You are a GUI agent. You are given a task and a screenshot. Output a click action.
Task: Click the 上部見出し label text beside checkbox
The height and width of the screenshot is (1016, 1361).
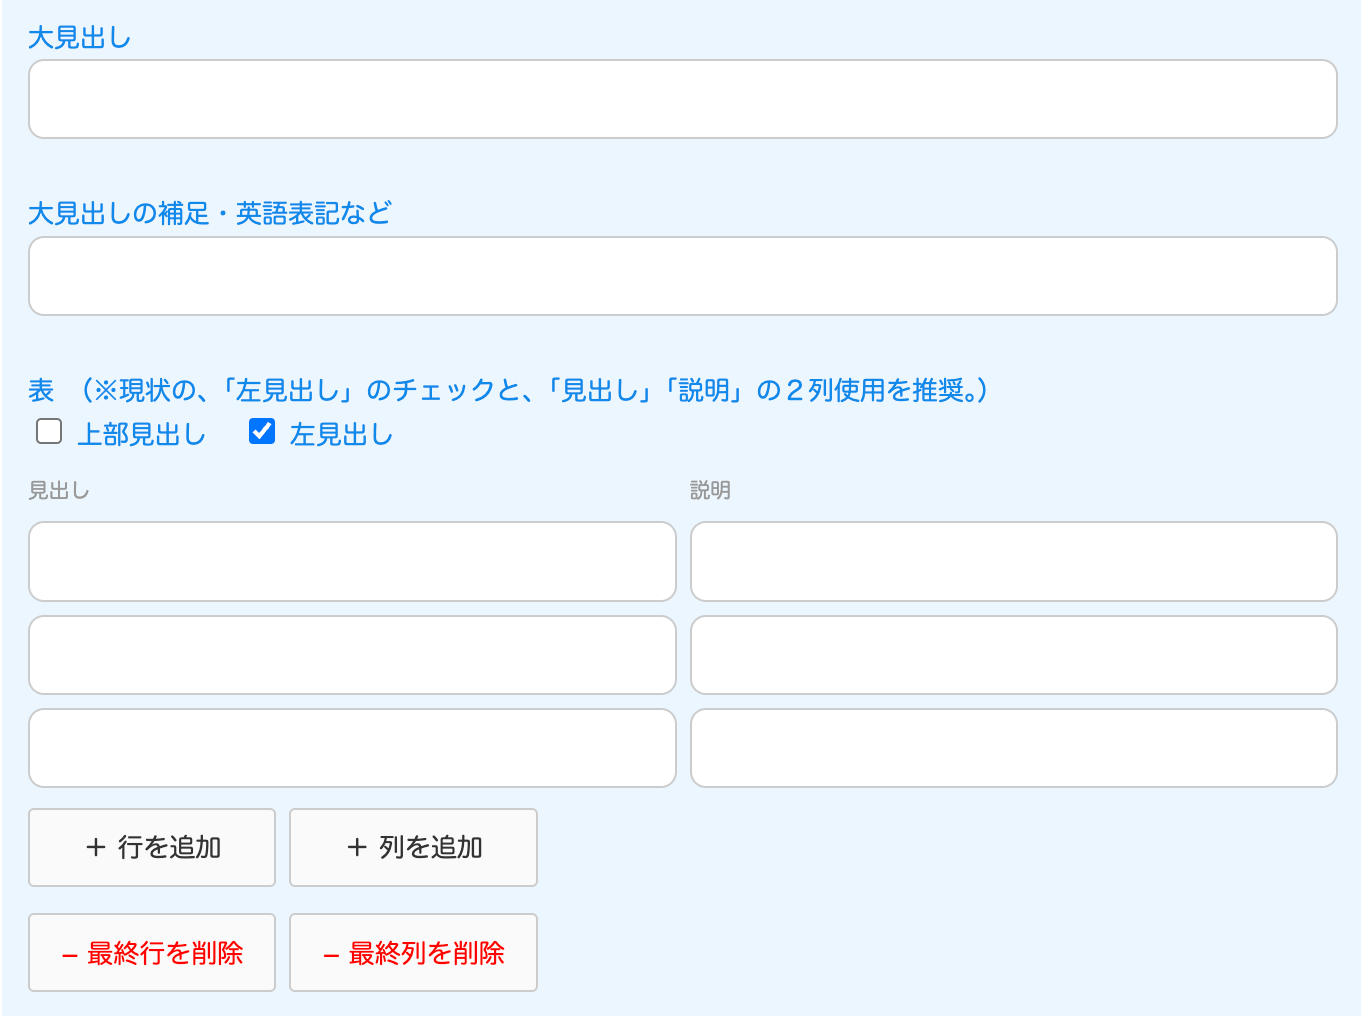[x=141, y=434]
